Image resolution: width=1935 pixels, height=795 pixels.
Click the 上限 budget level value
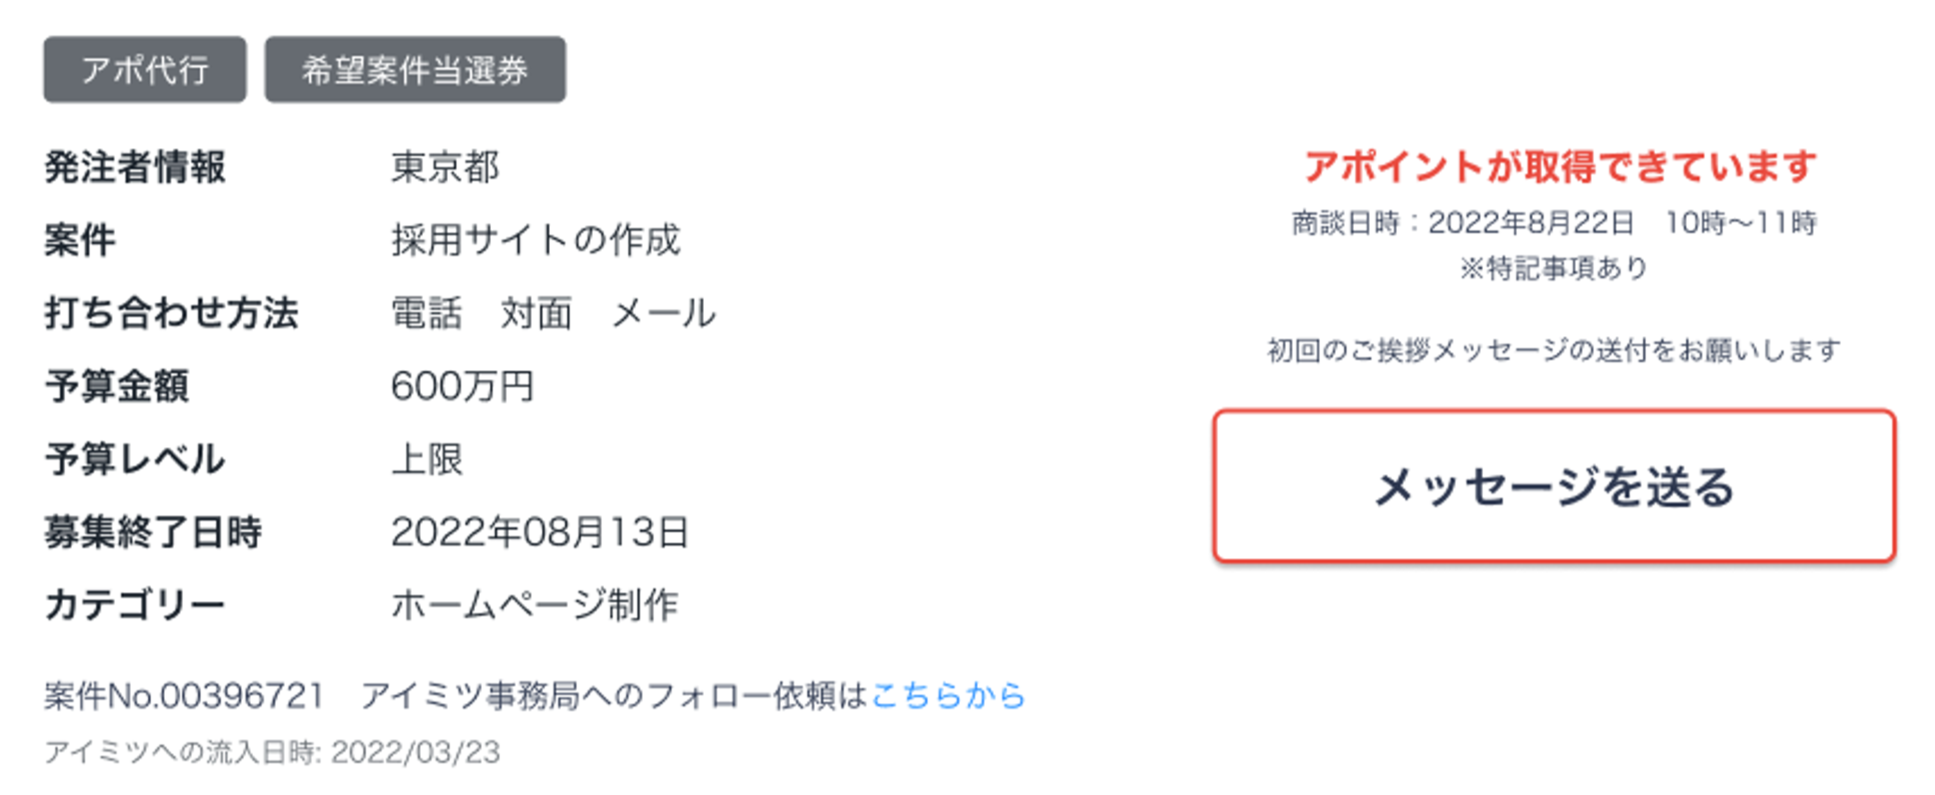pos(427,459)
